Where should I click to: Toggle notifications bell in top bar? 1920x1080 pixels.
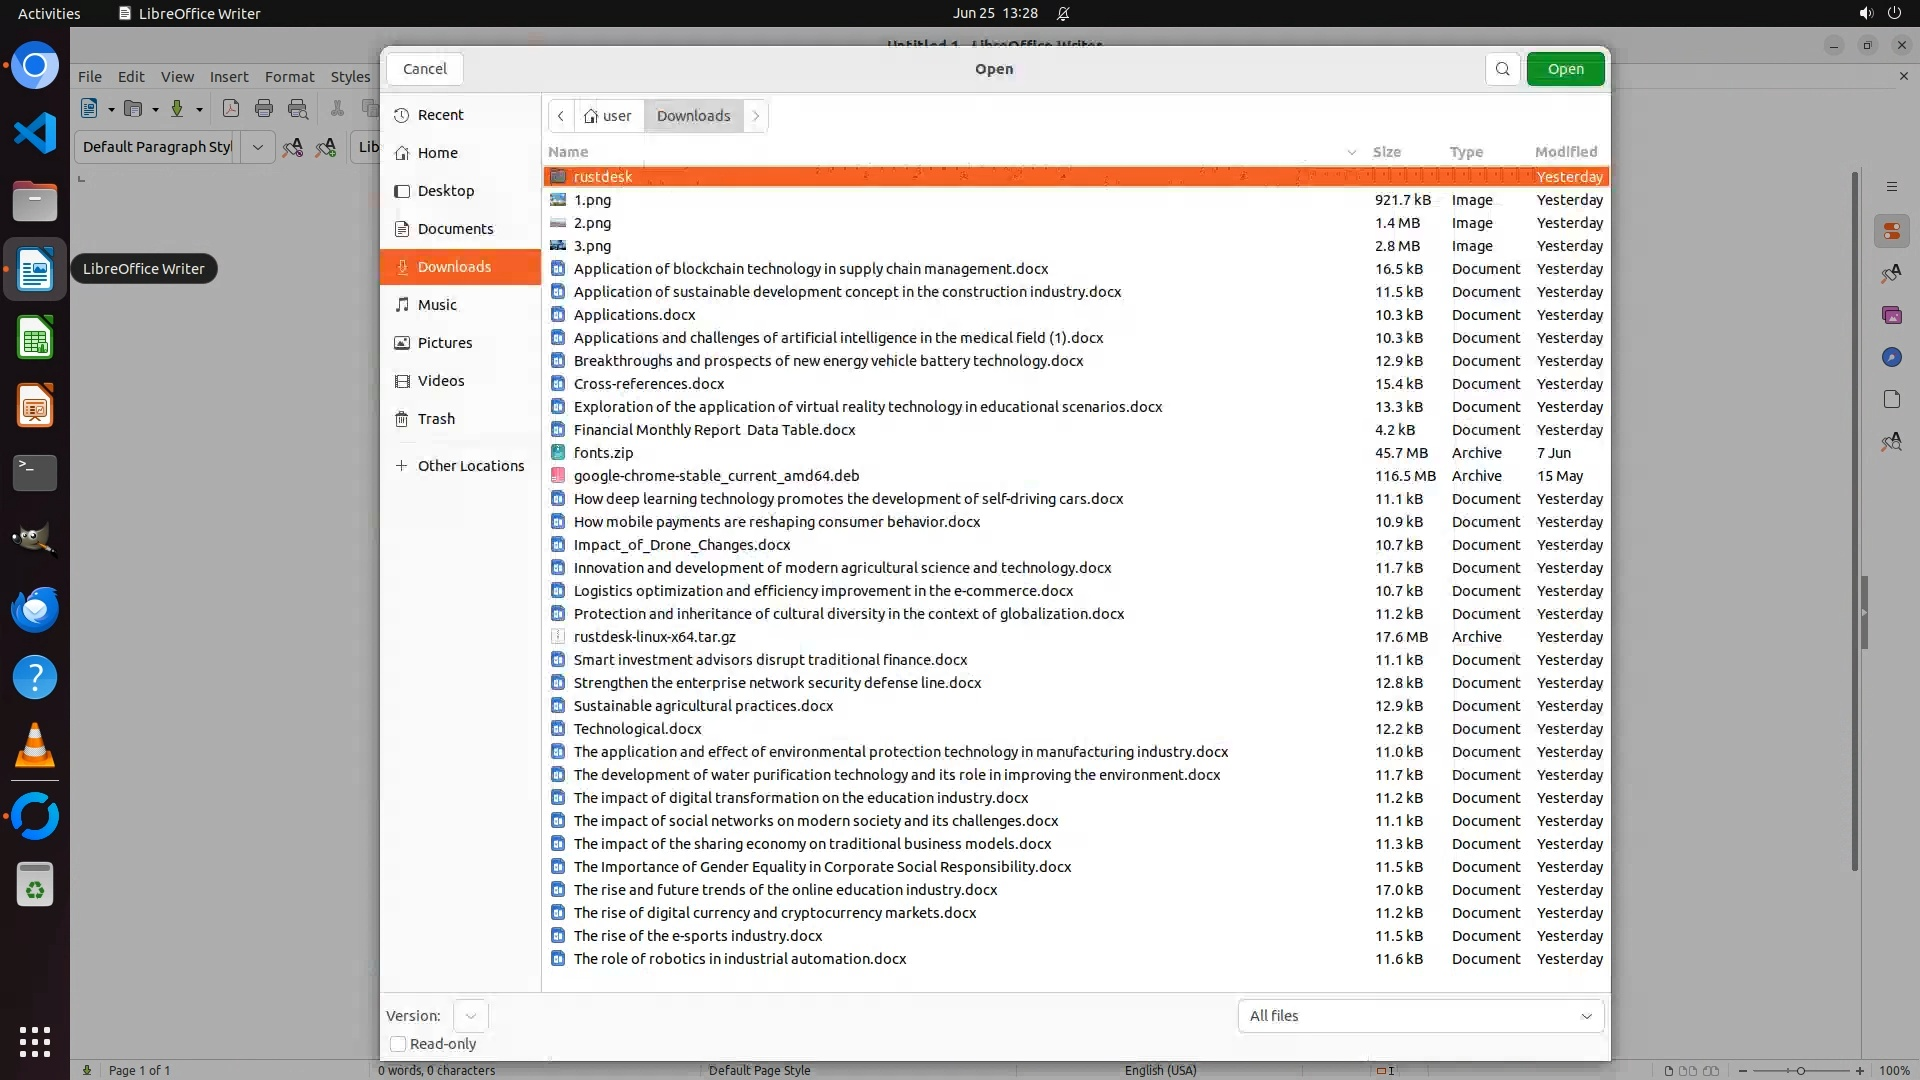(x=1063, y=13)
